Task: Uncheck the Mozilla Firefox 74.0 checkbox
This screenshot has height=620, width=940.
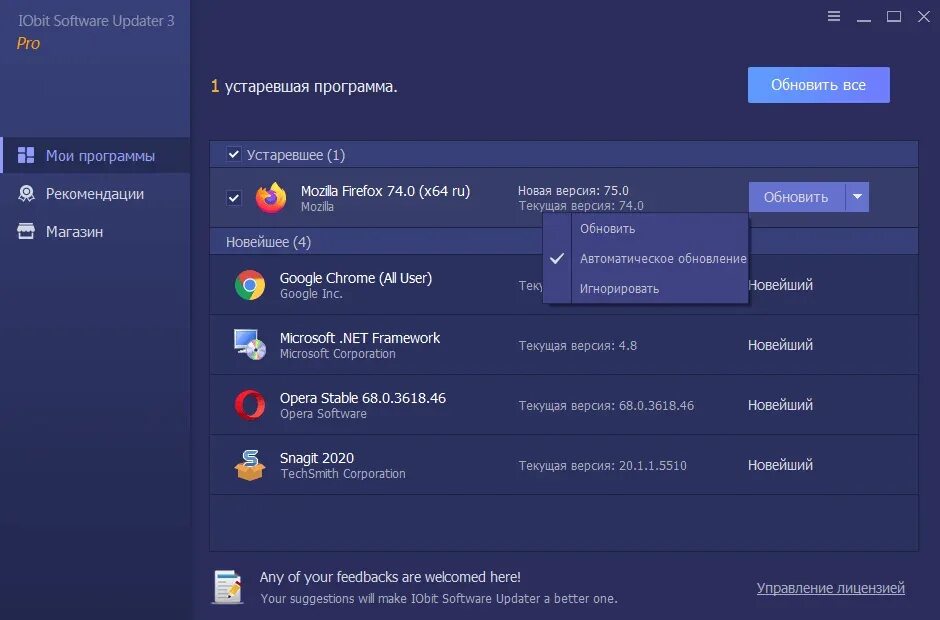Action: [234, 198]
